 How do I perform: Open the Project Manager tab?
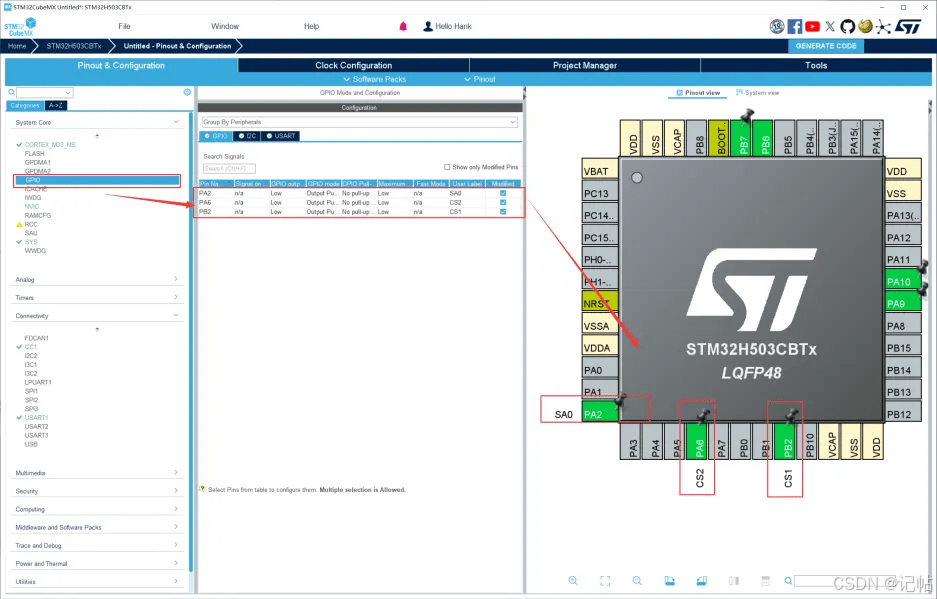pyautogui.click(x=585, y=65)
